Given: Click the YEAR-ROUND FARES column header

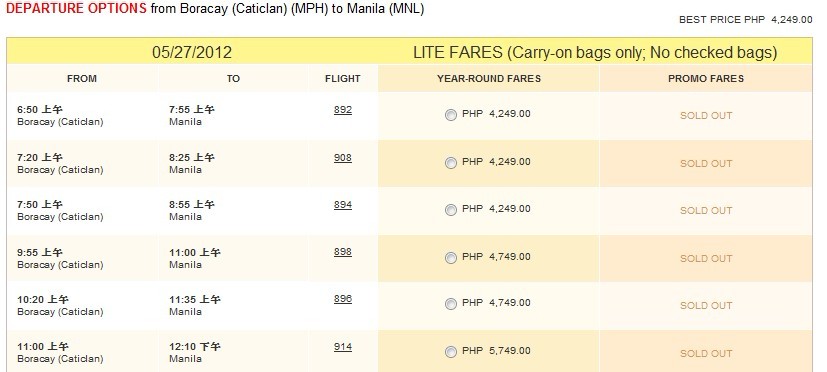Looking at the screenshot, I should point(489,79).
